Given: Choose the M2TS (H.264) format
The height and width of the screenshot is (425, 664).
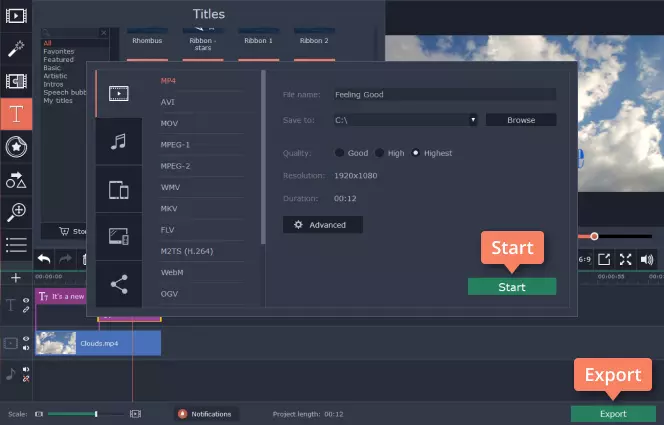Looking at the screenshot, I should pyautogui.click(x=187, y=251).
